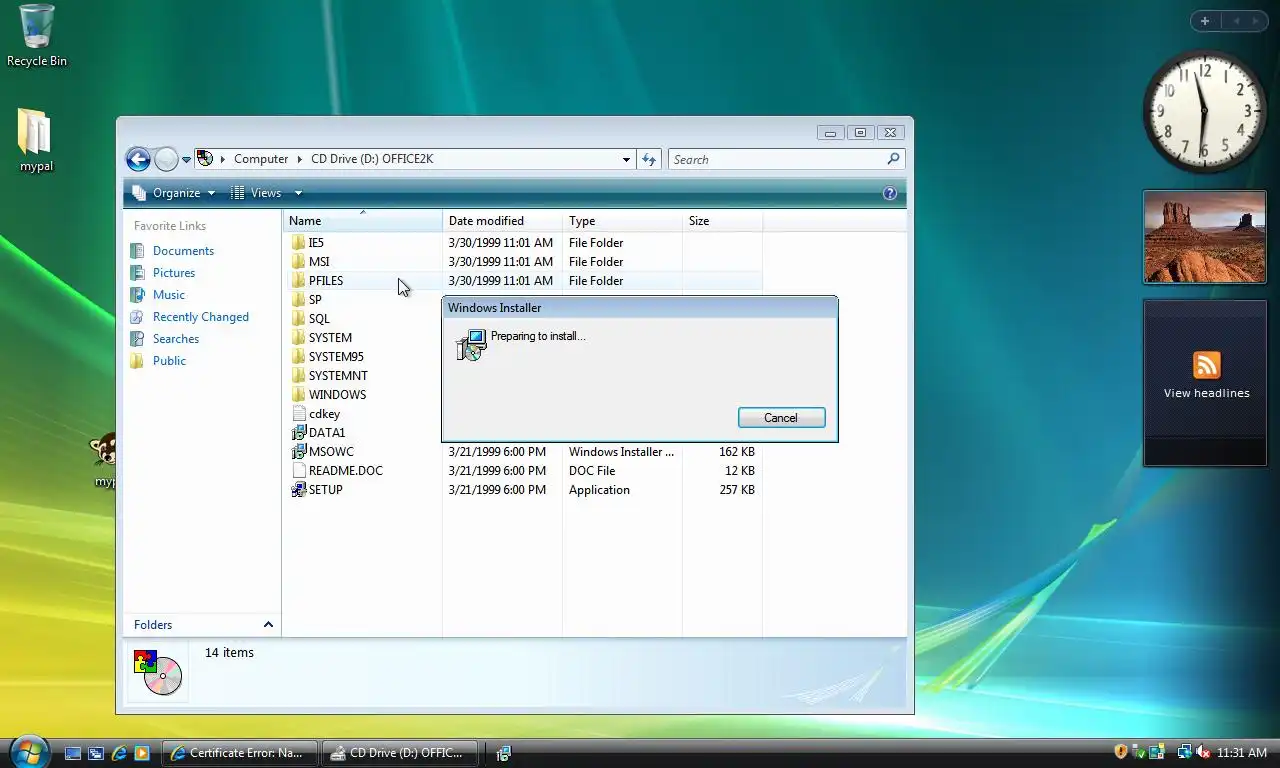
Task: Open the recent pages dropdown arrow
Action: (186, 160)
